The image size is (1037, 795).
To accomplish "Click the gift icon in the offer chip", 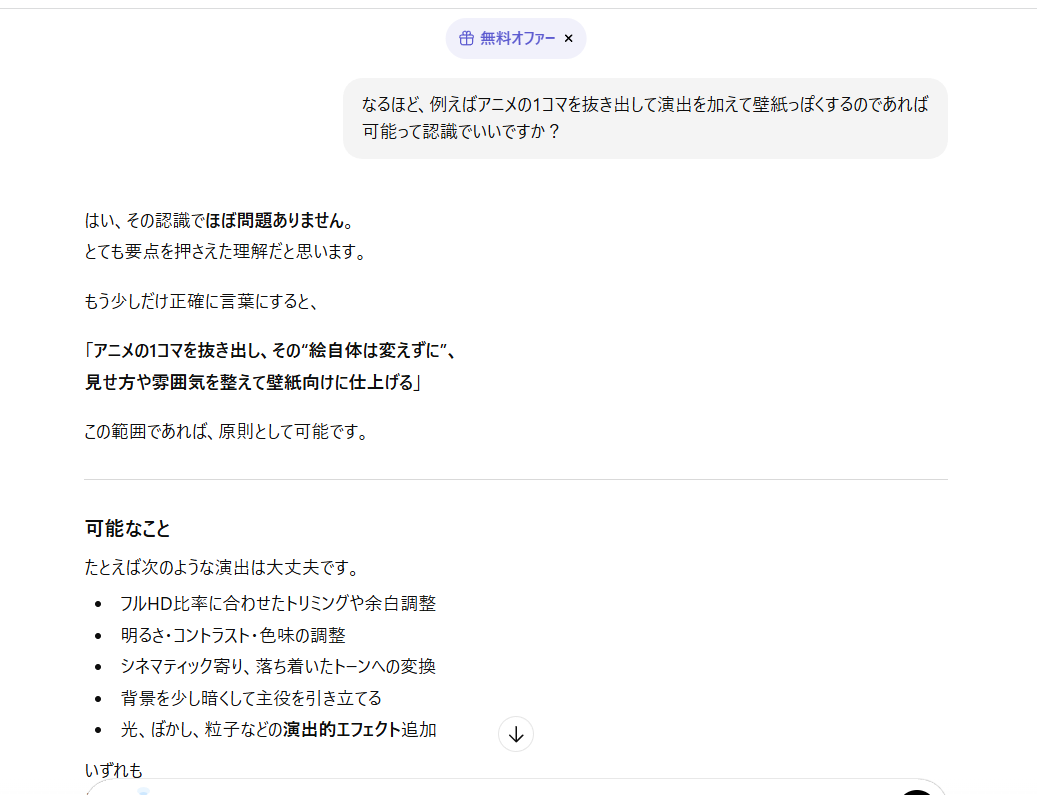I will coord(466,39).
